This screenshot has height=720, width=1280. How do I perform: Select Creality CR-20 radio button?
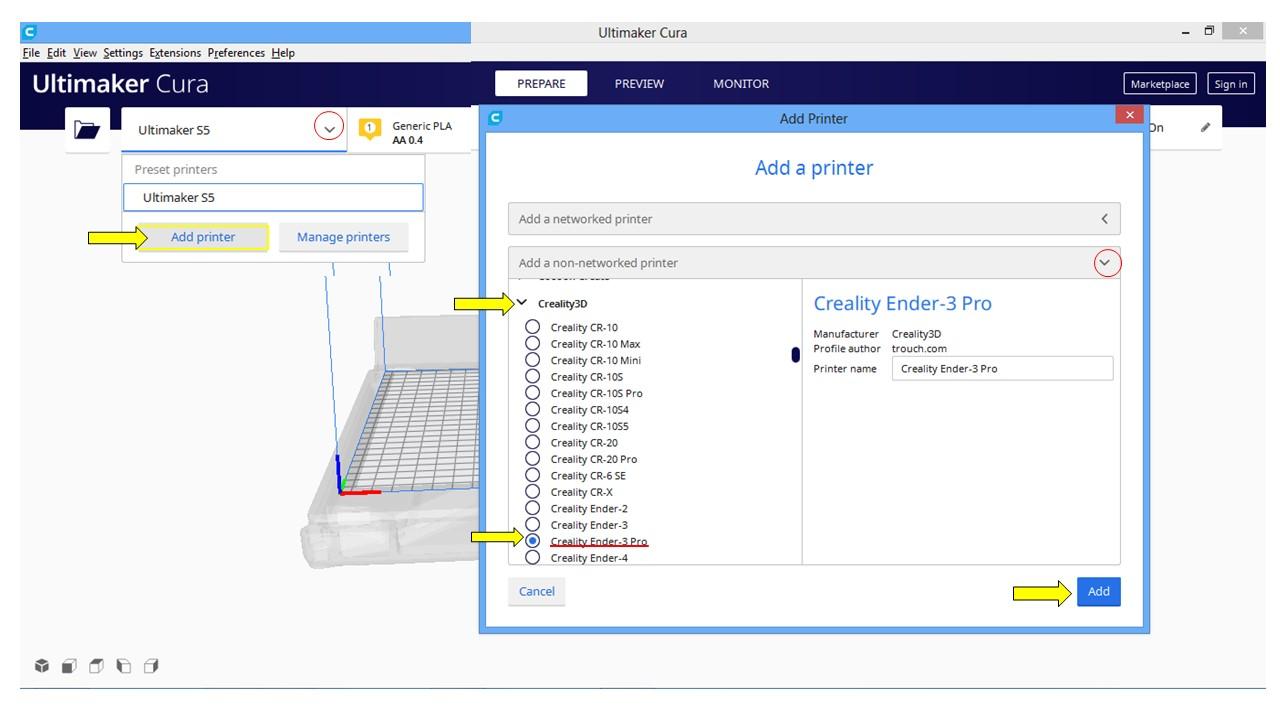coord(532,442)
